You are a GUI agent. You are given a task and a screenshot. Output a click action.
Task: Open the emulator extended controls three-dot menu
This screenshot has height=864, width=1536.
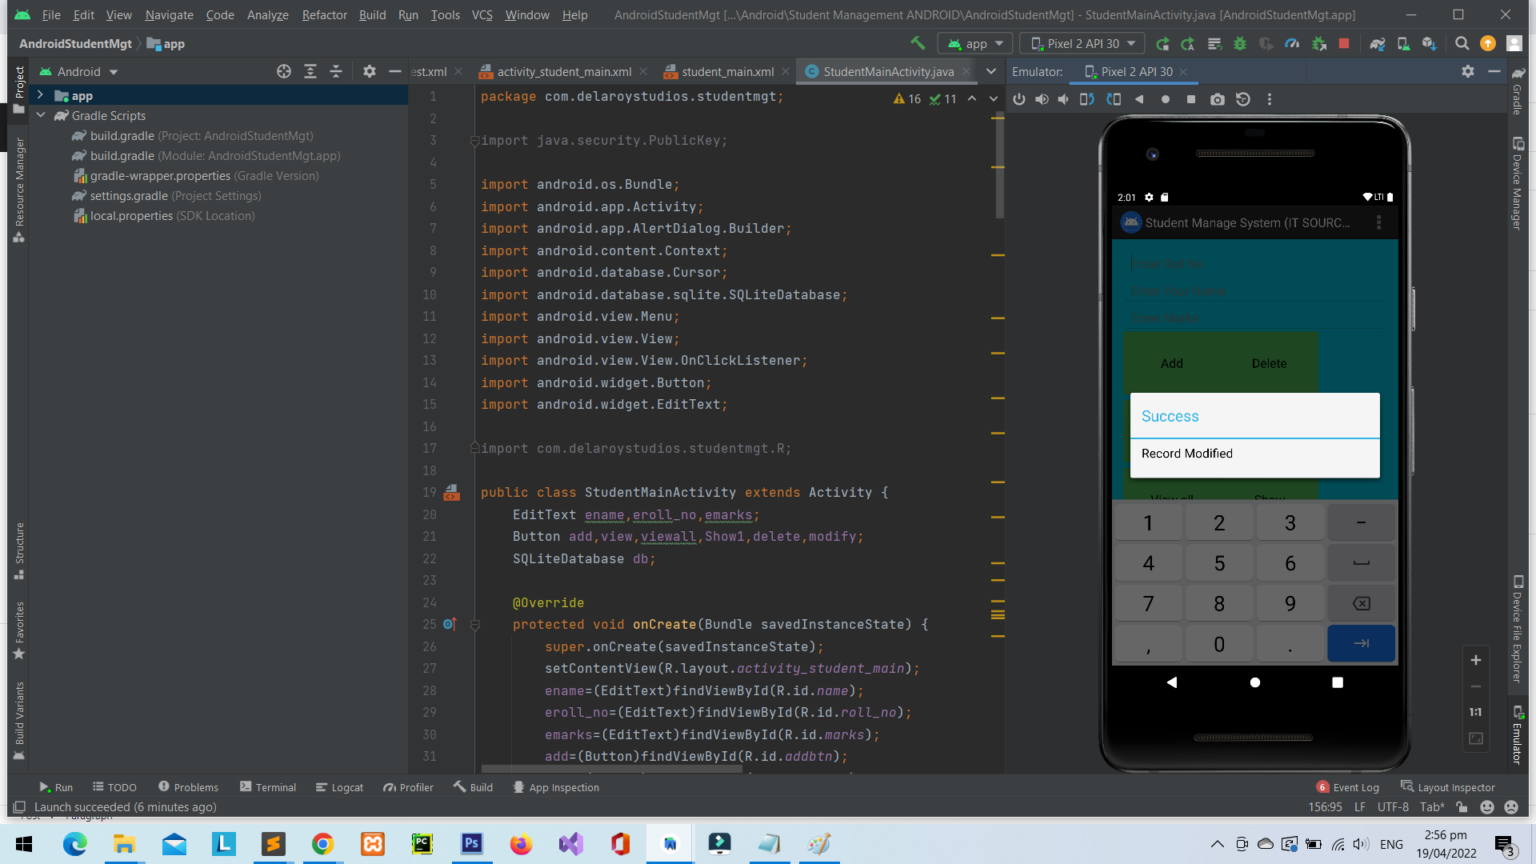tap(1268, 98)
